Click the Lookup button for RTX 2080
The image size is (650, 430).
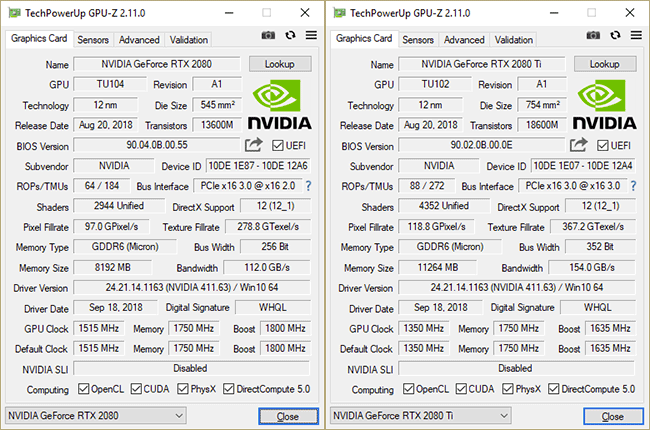point(280,64)
